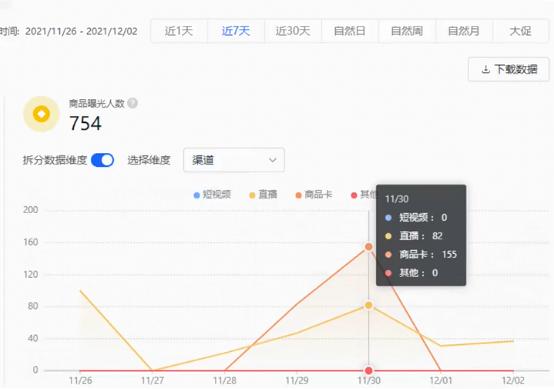Image resolution: width=554 pixels, height=389 pixels.
Task: Click the 754 exposure count value
Action: [86, 123]
